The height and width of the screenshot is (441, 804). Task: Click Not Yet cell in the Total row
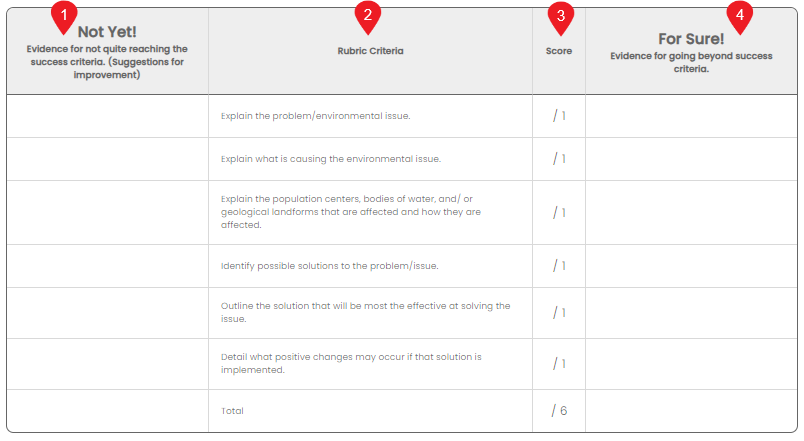coord(108,411)
